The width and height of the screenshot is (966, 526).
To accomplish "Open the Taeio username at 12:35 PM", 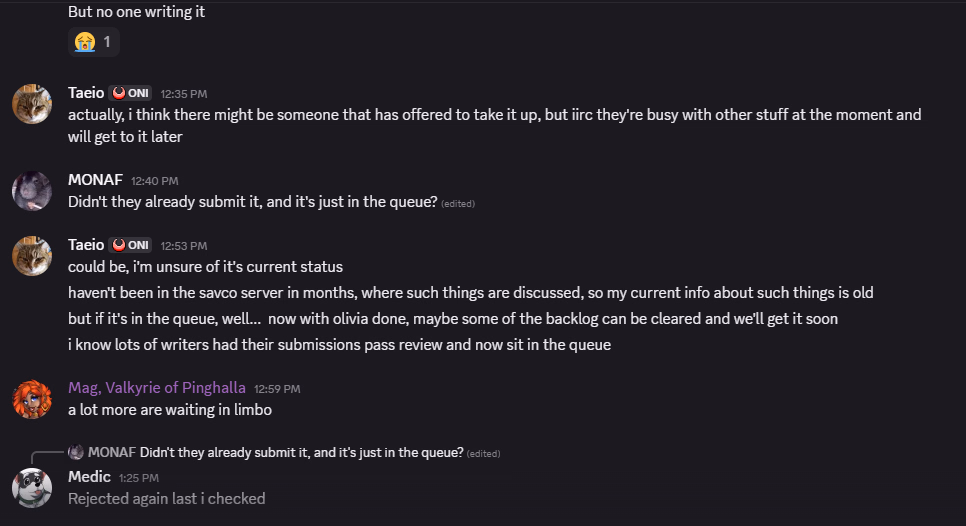I will [x=86, y=93].
